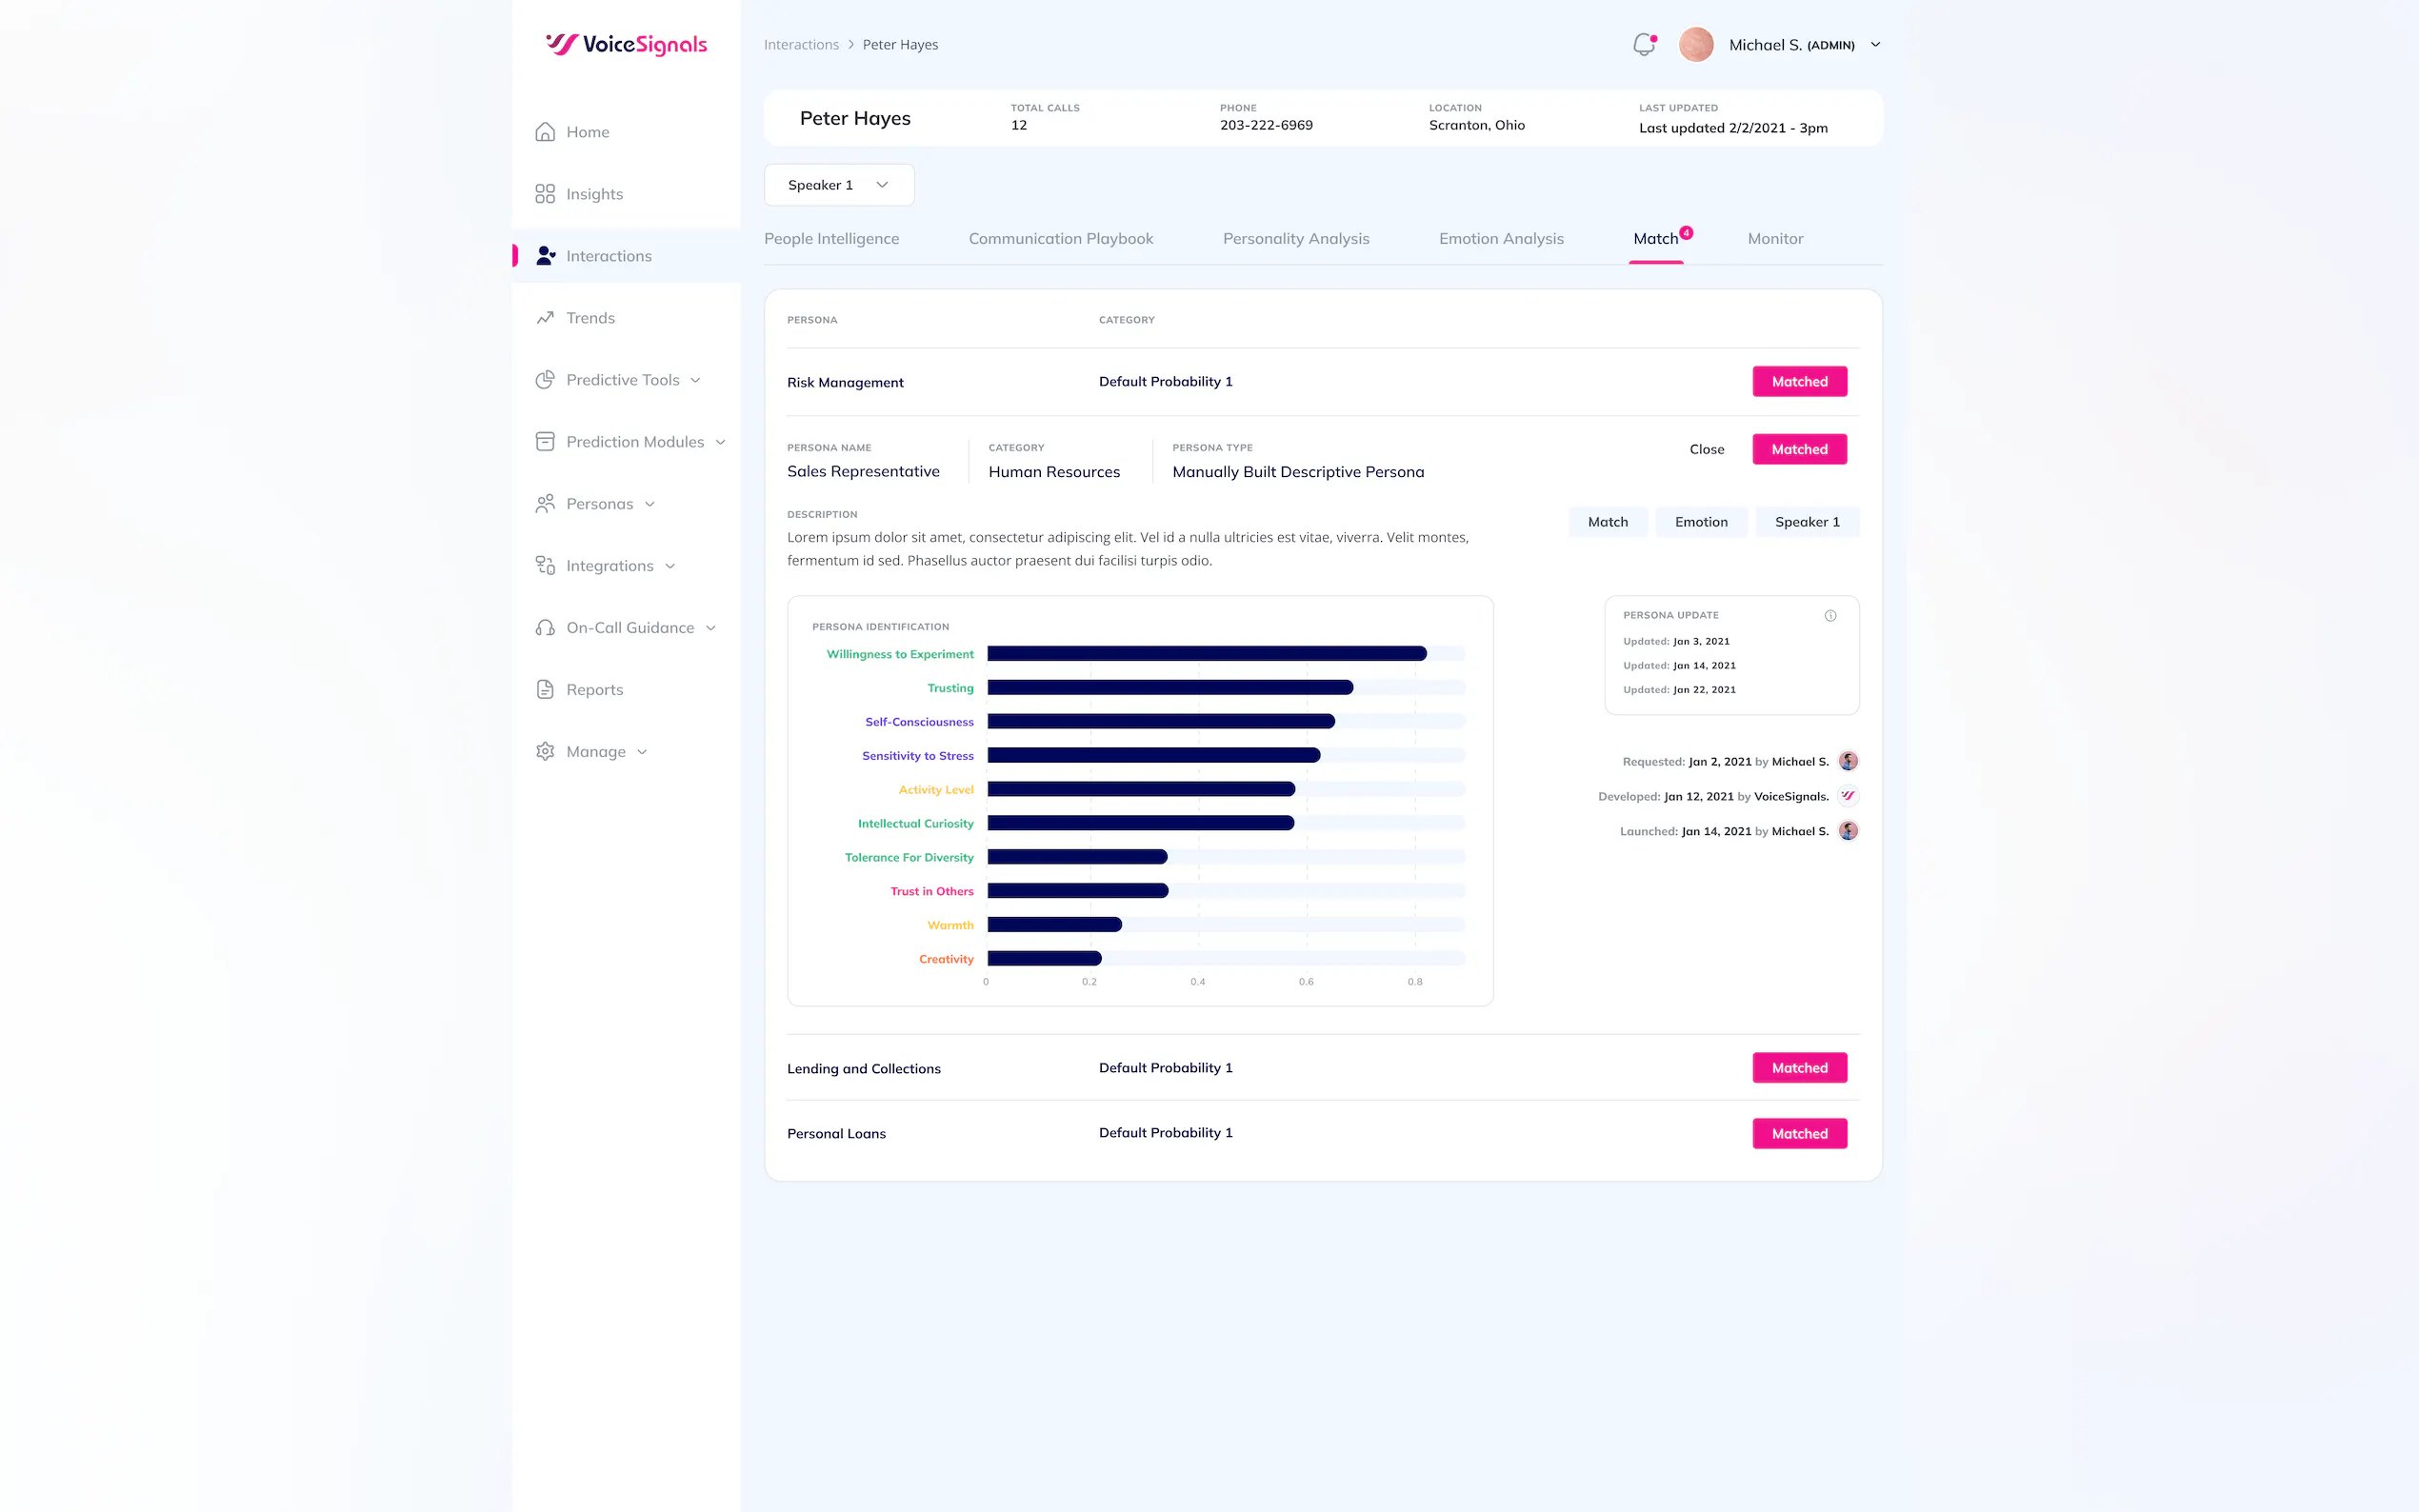Click the Home icon in sidebar
This screenshot has width=2419, height=1512.
click(545, 132)
